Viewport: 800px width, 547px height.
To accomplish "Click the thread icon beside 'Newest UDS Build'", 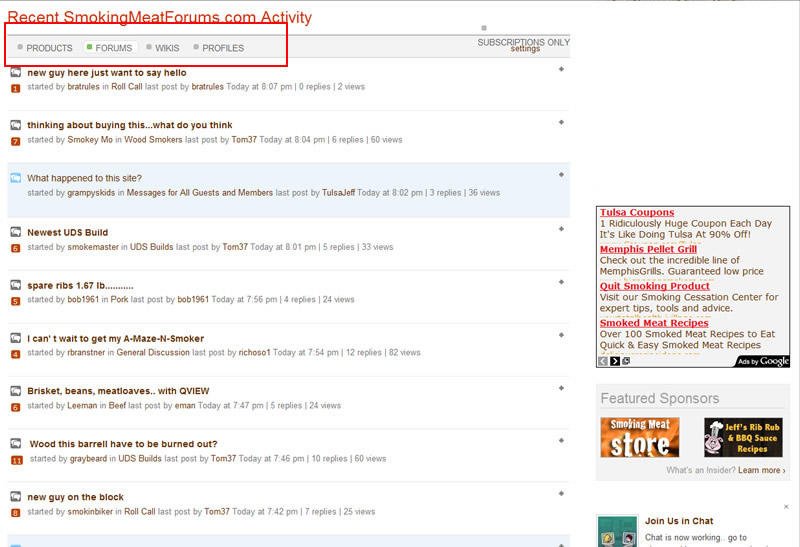I will pos(15,232).
